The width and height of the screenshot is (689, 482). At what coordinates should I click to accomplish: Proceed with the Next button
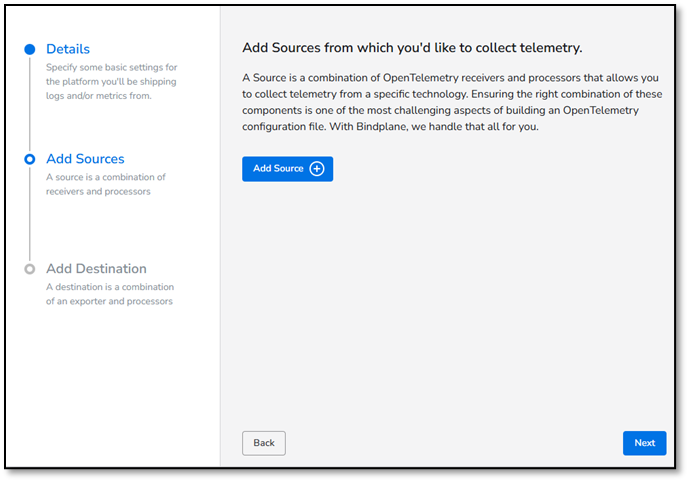(644, 443)
